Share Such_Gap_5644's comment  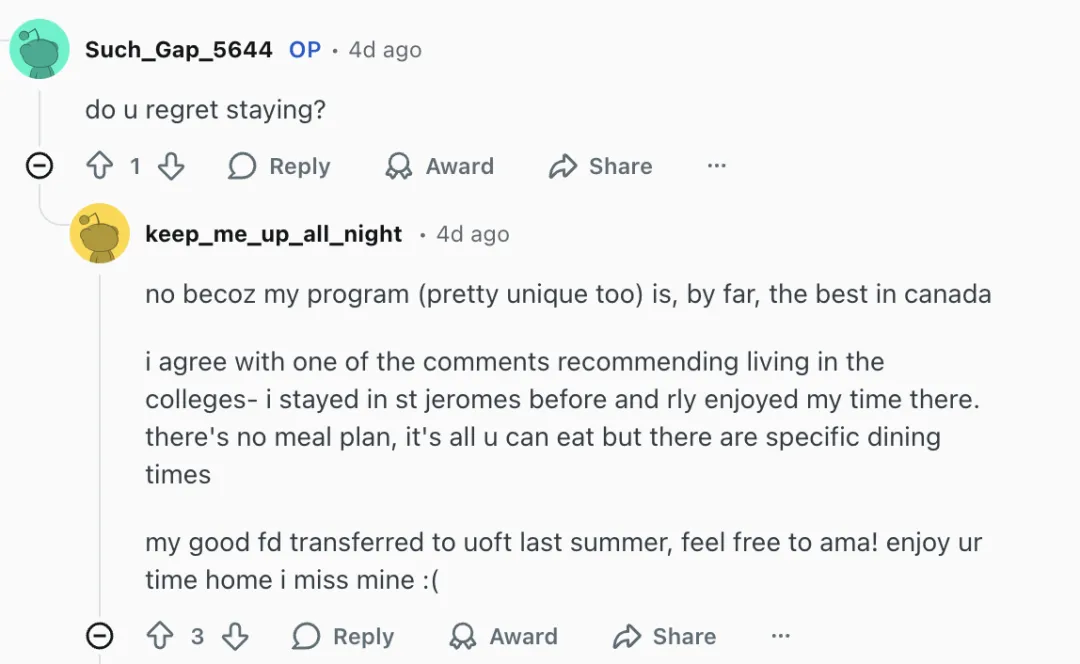click(x=601, y=166)
